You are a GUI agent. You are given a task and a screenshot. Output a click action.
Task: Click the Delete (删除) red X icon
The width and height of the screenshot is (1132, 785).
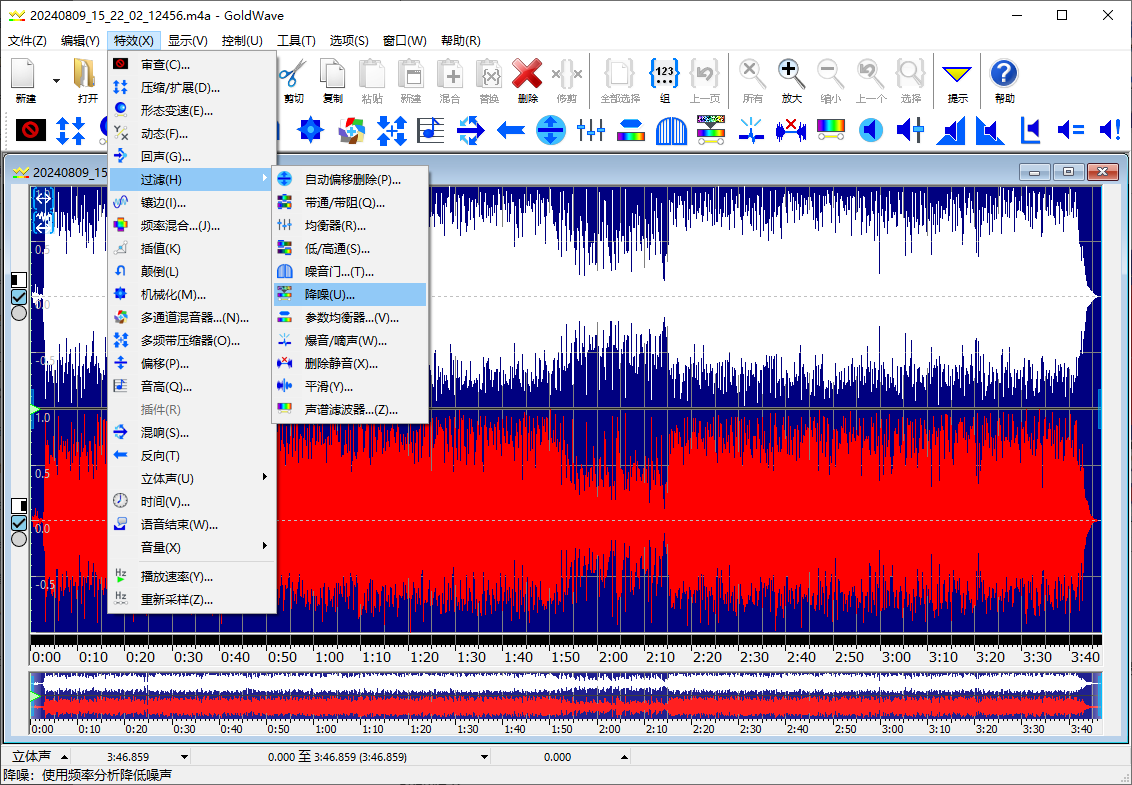pyautogui.click(x=527, y=74)
